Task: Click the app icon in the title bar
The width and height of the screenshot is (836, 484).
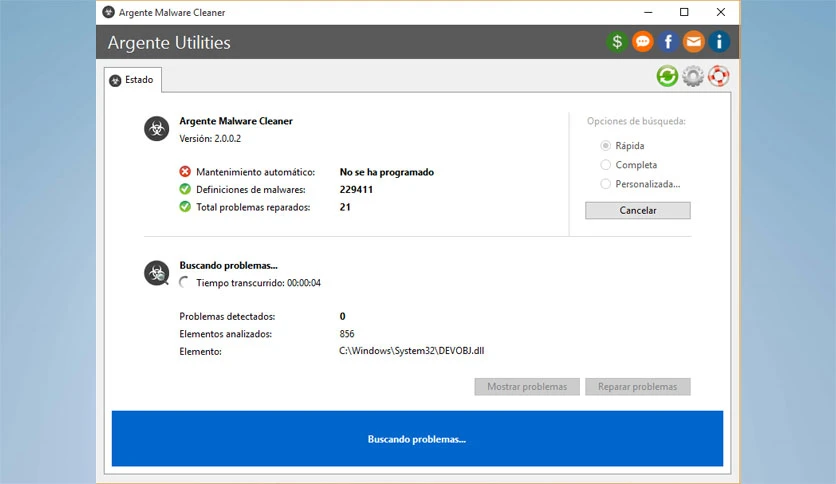Action: [108, 12]
